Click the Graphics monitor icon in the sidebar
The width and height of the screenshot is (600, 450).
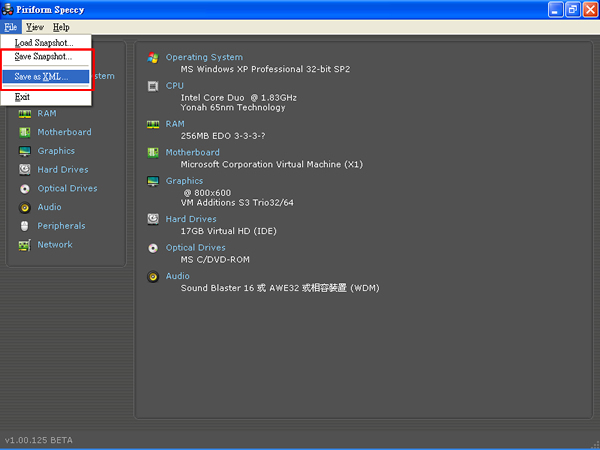(x=25, y=151)
